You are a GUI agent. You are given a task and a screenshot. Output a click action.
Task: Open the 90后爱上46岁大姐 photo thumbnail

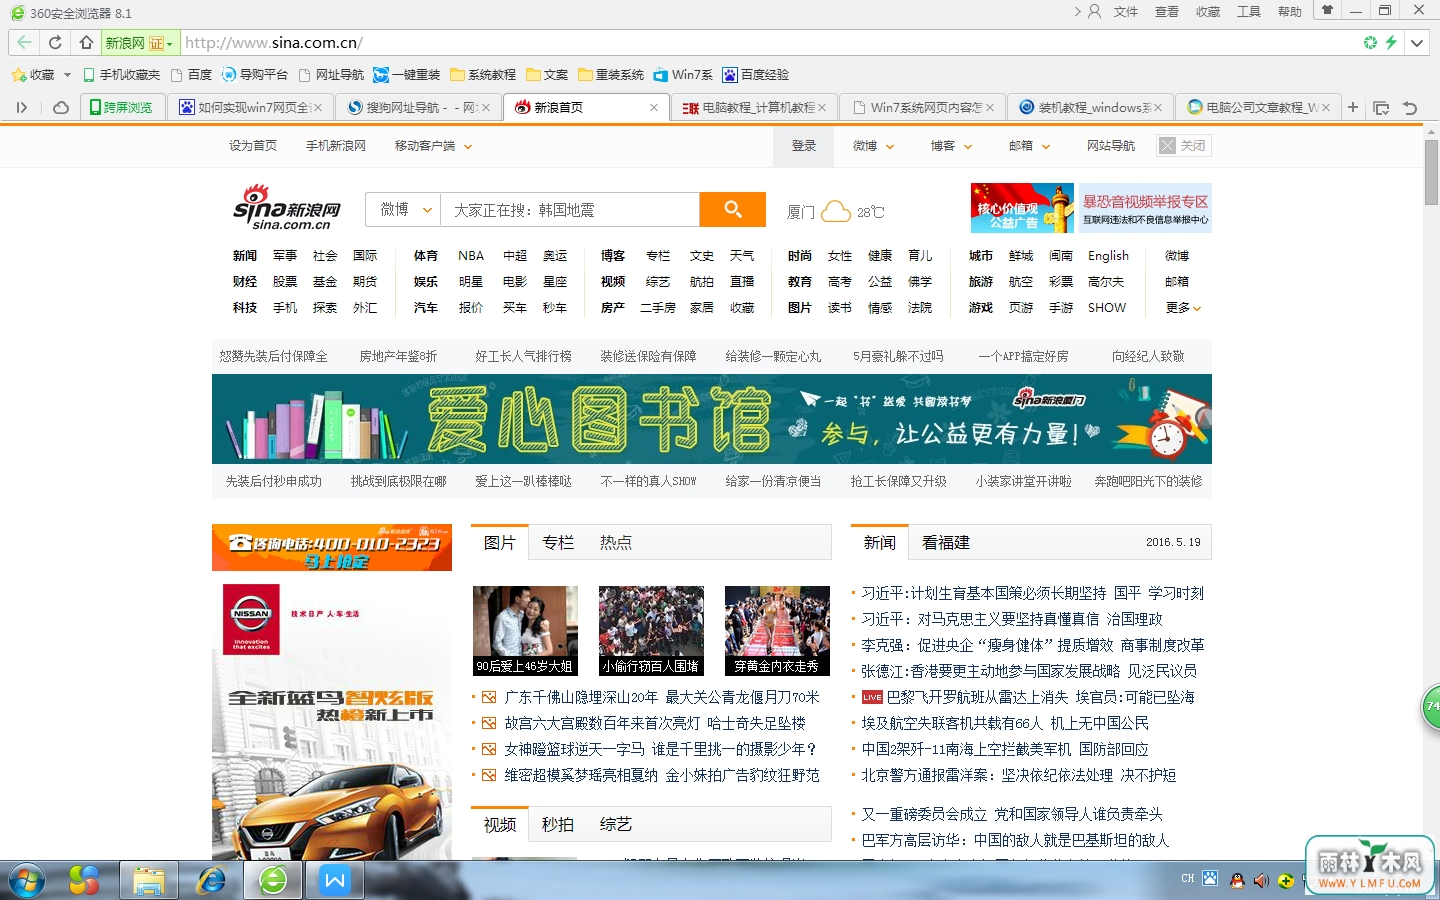coord(525,631)
